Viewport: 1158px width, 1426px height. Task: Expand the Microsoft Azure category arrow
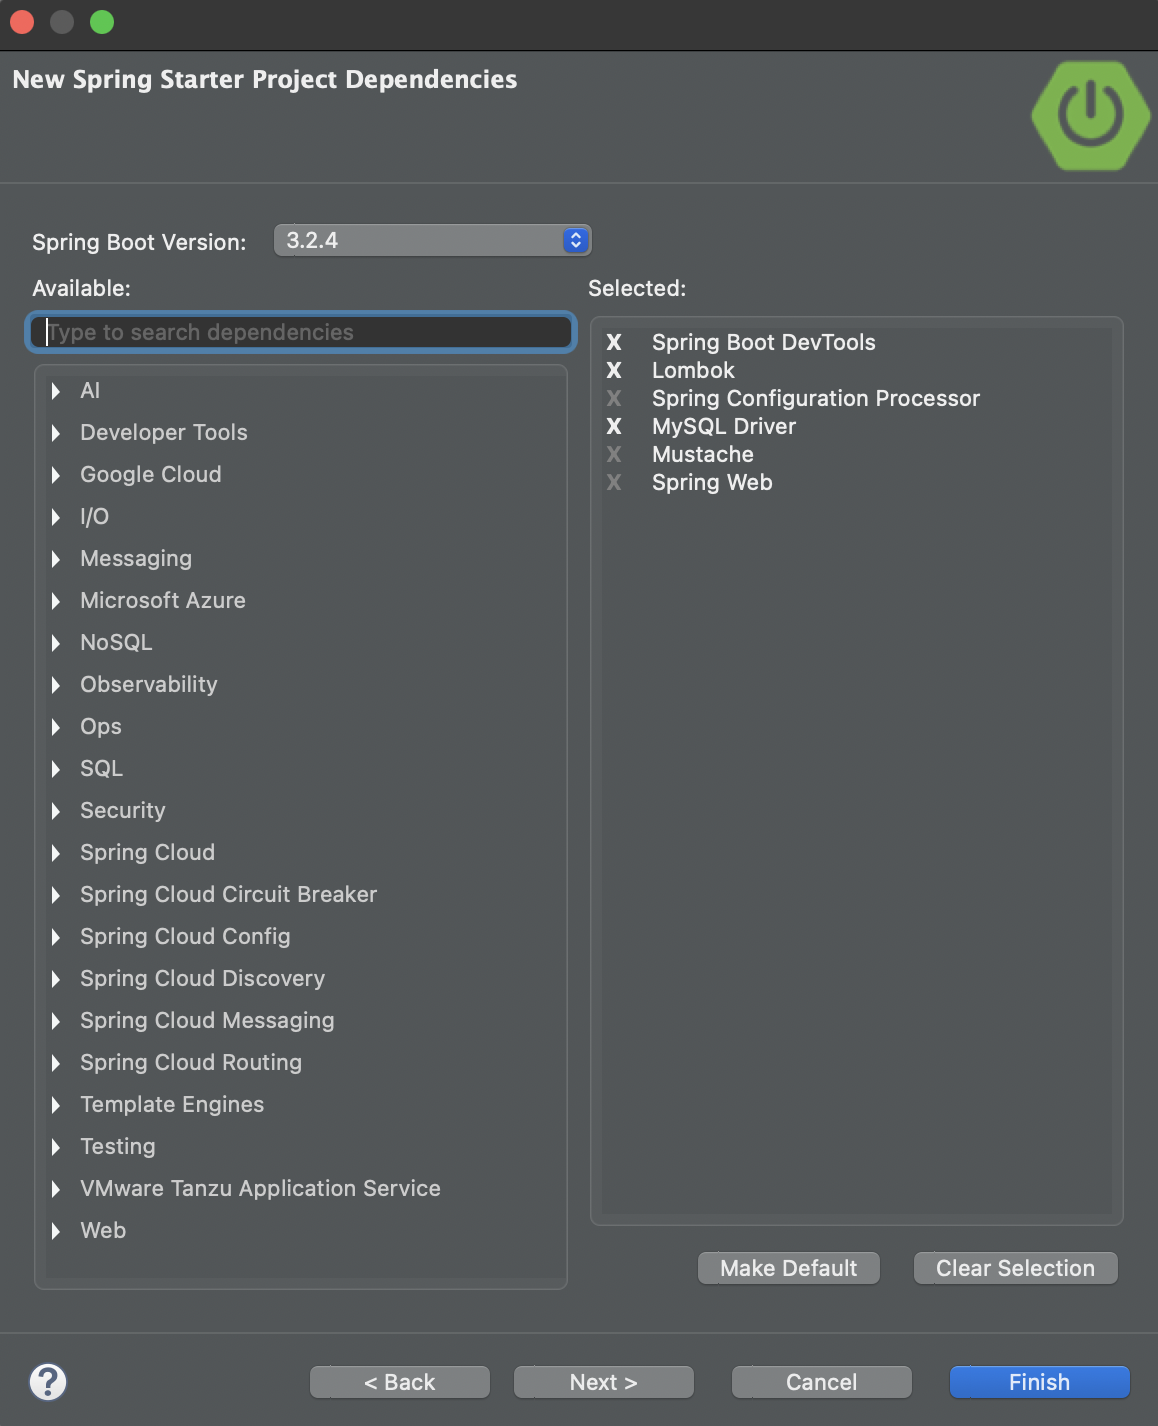(56, 601)
